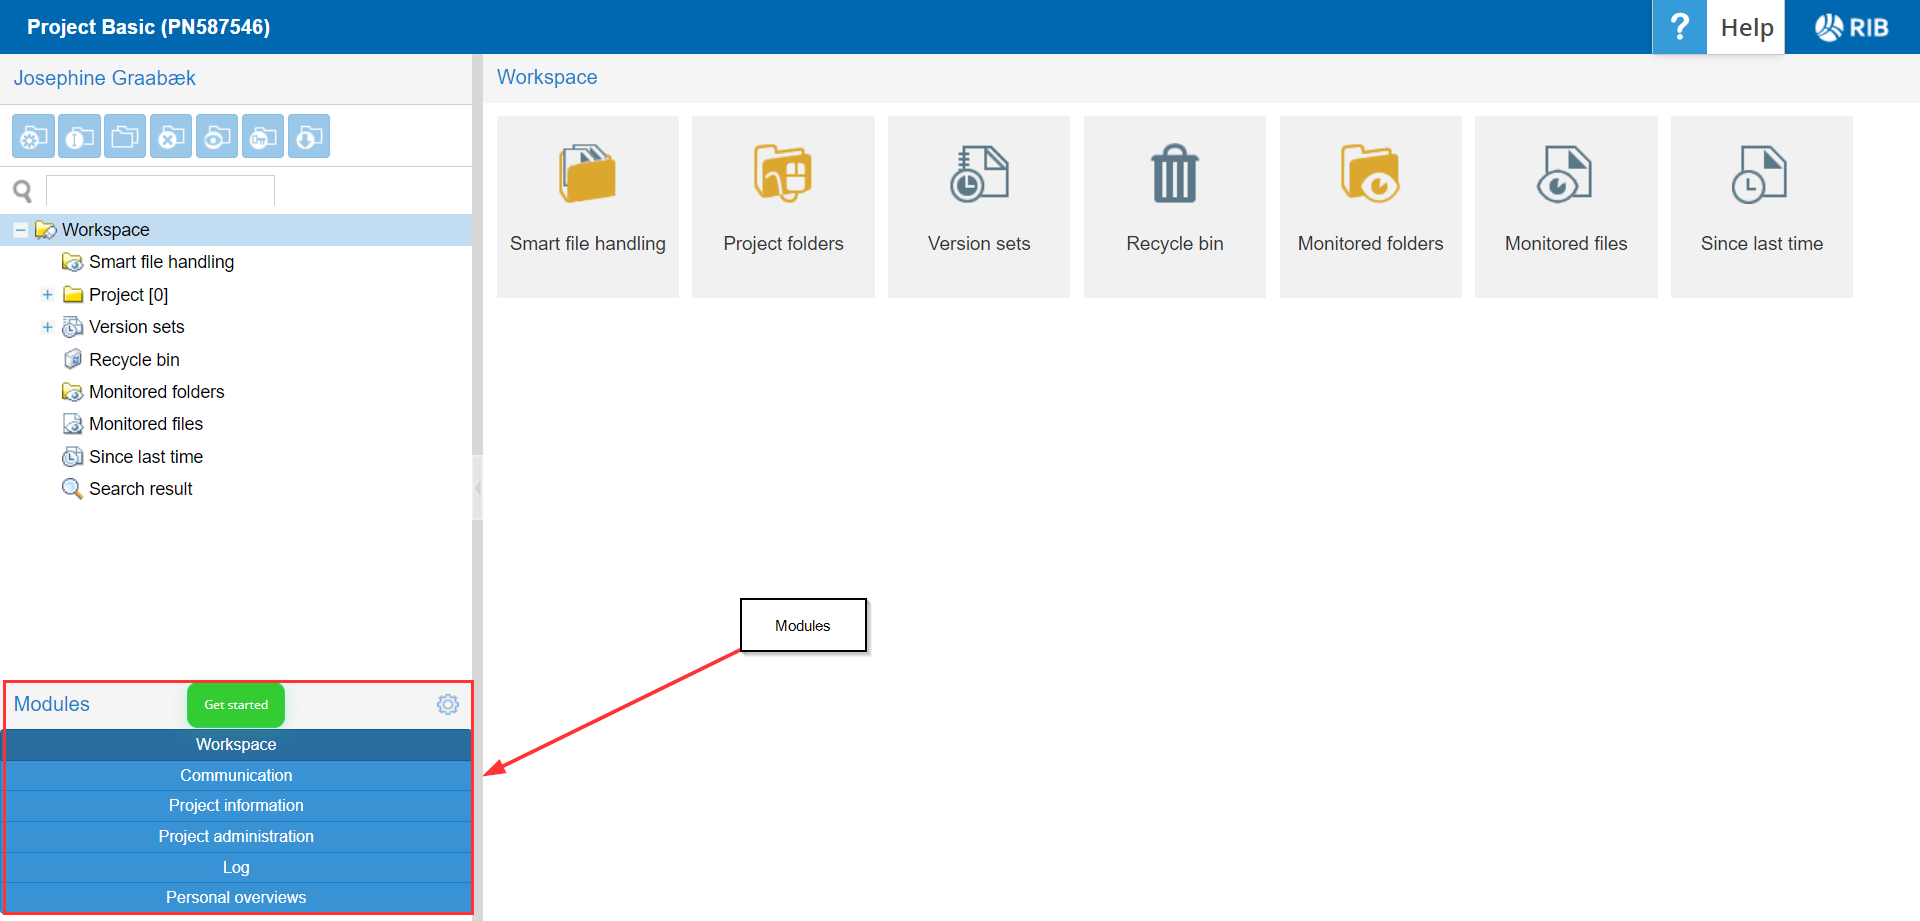This screenshot has width=1920, height=921.
Task: Open the Personal overviews module
Action: pyautogui.click(x=236, y=898)
